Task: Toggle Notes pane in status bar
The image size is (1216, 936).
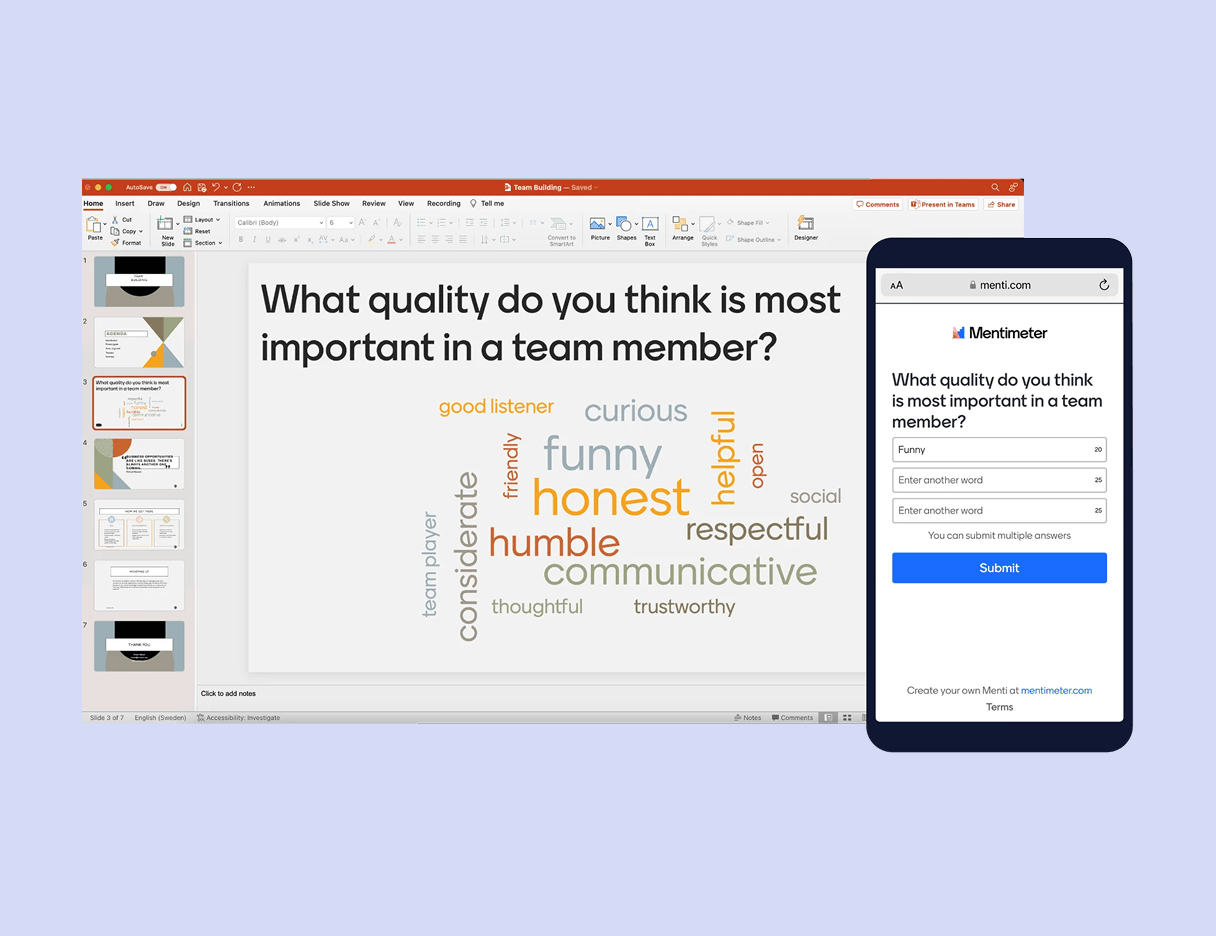Action: (x=747, y=718)
